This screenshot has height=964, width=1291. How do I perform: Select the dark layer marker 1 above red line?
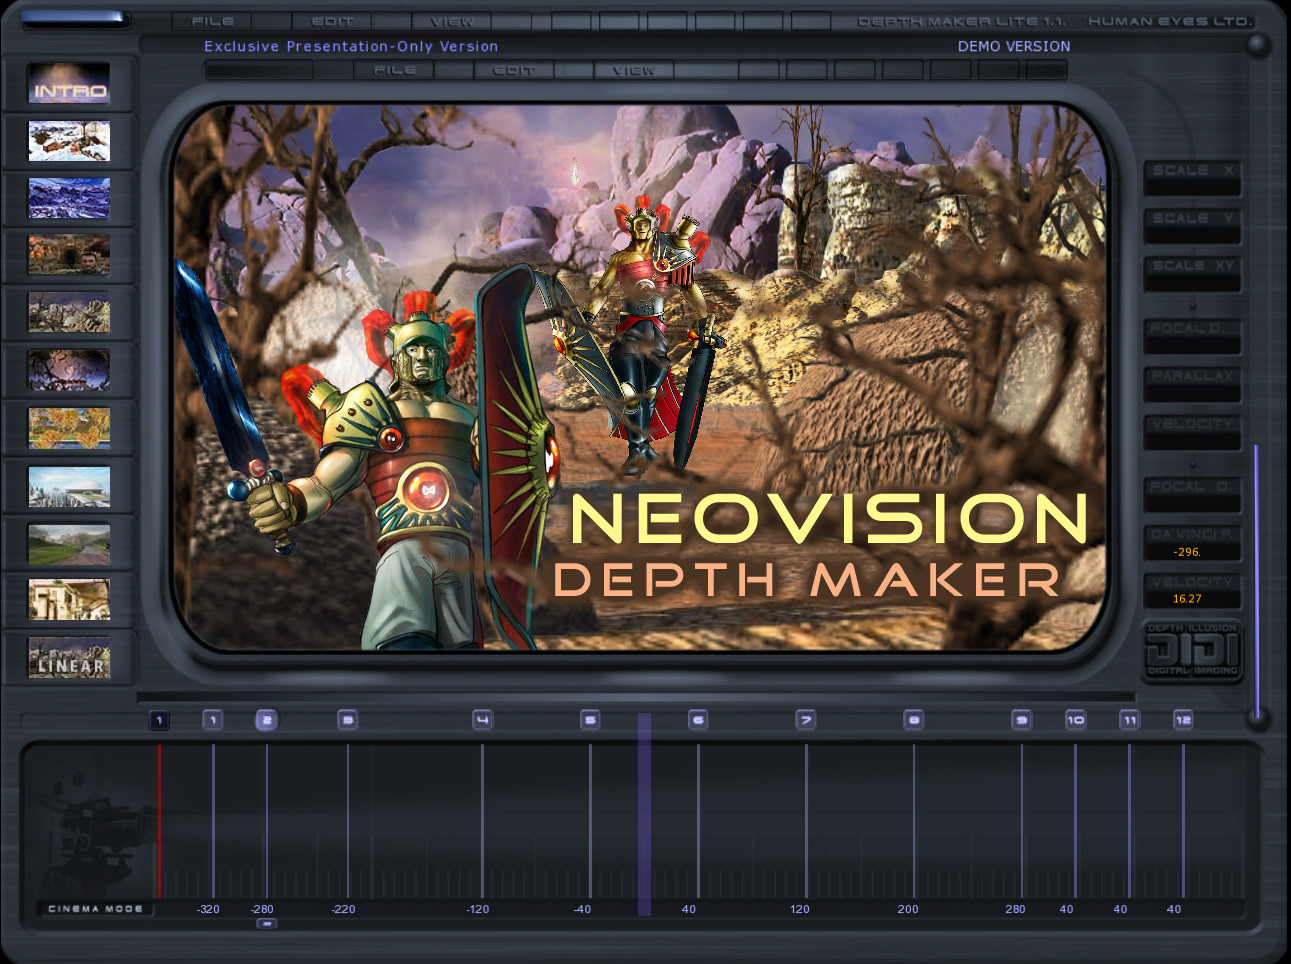[x=159, y=720]
